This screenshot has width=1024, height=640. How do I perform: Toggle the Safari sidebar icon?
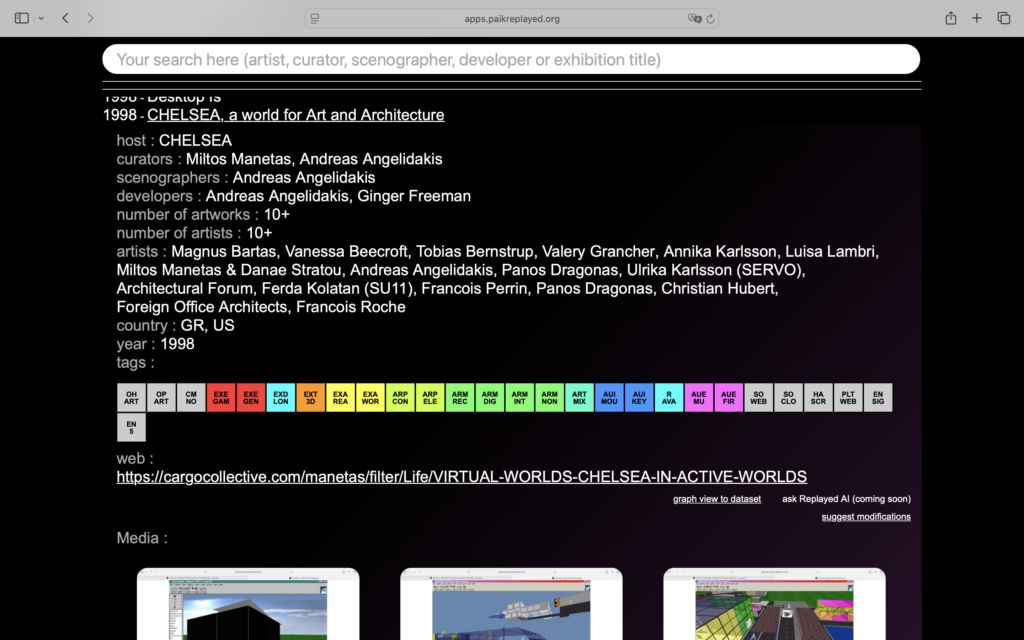point(22,18)
